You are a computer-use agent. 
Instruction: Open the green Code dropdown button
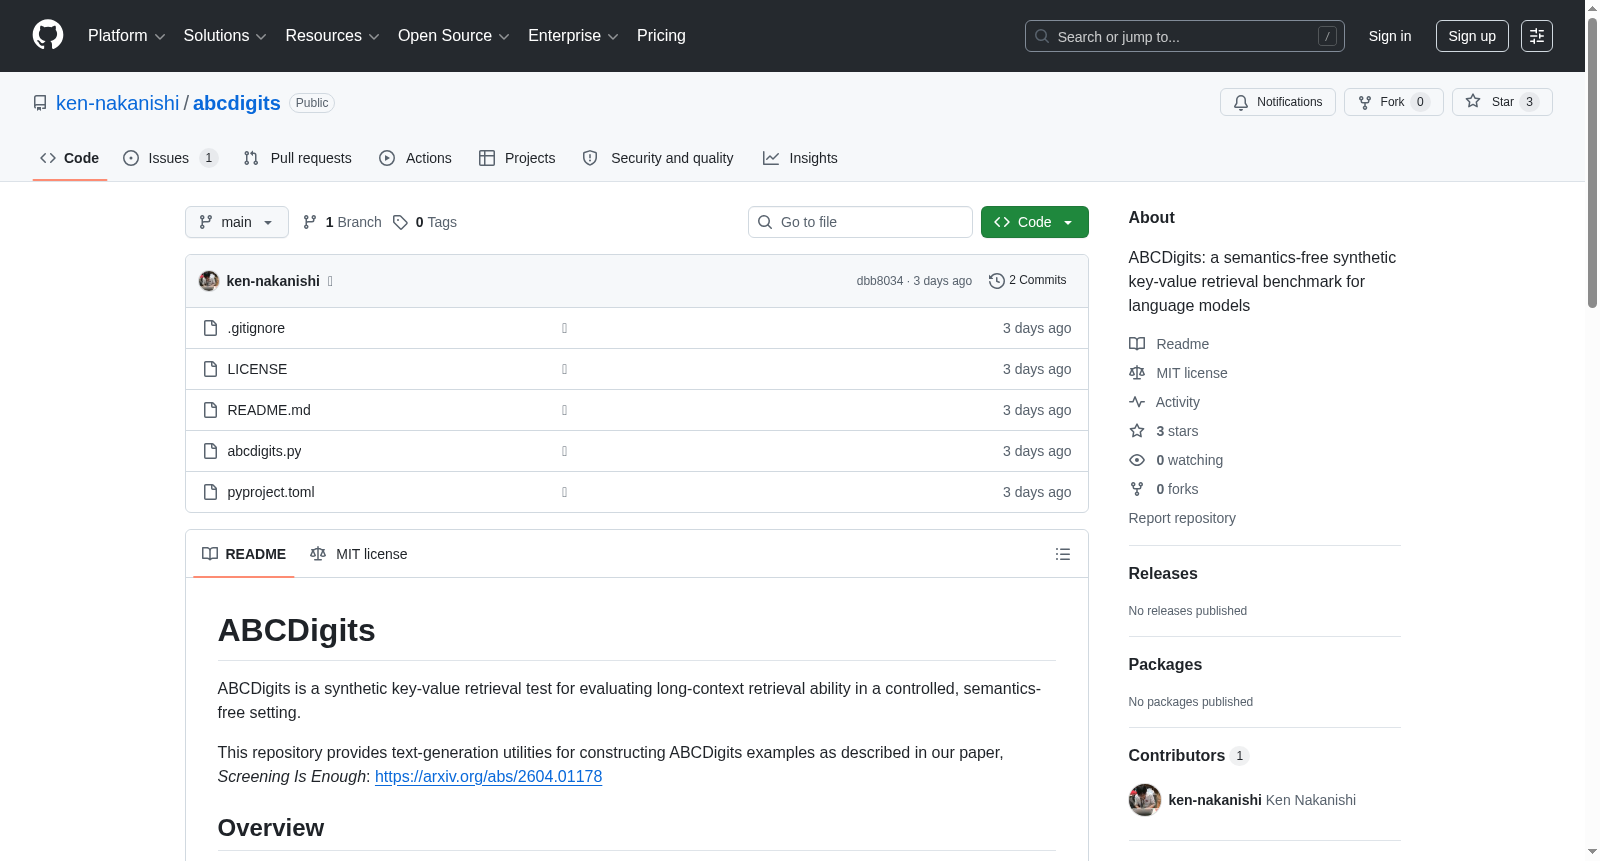pos(1035,222)
